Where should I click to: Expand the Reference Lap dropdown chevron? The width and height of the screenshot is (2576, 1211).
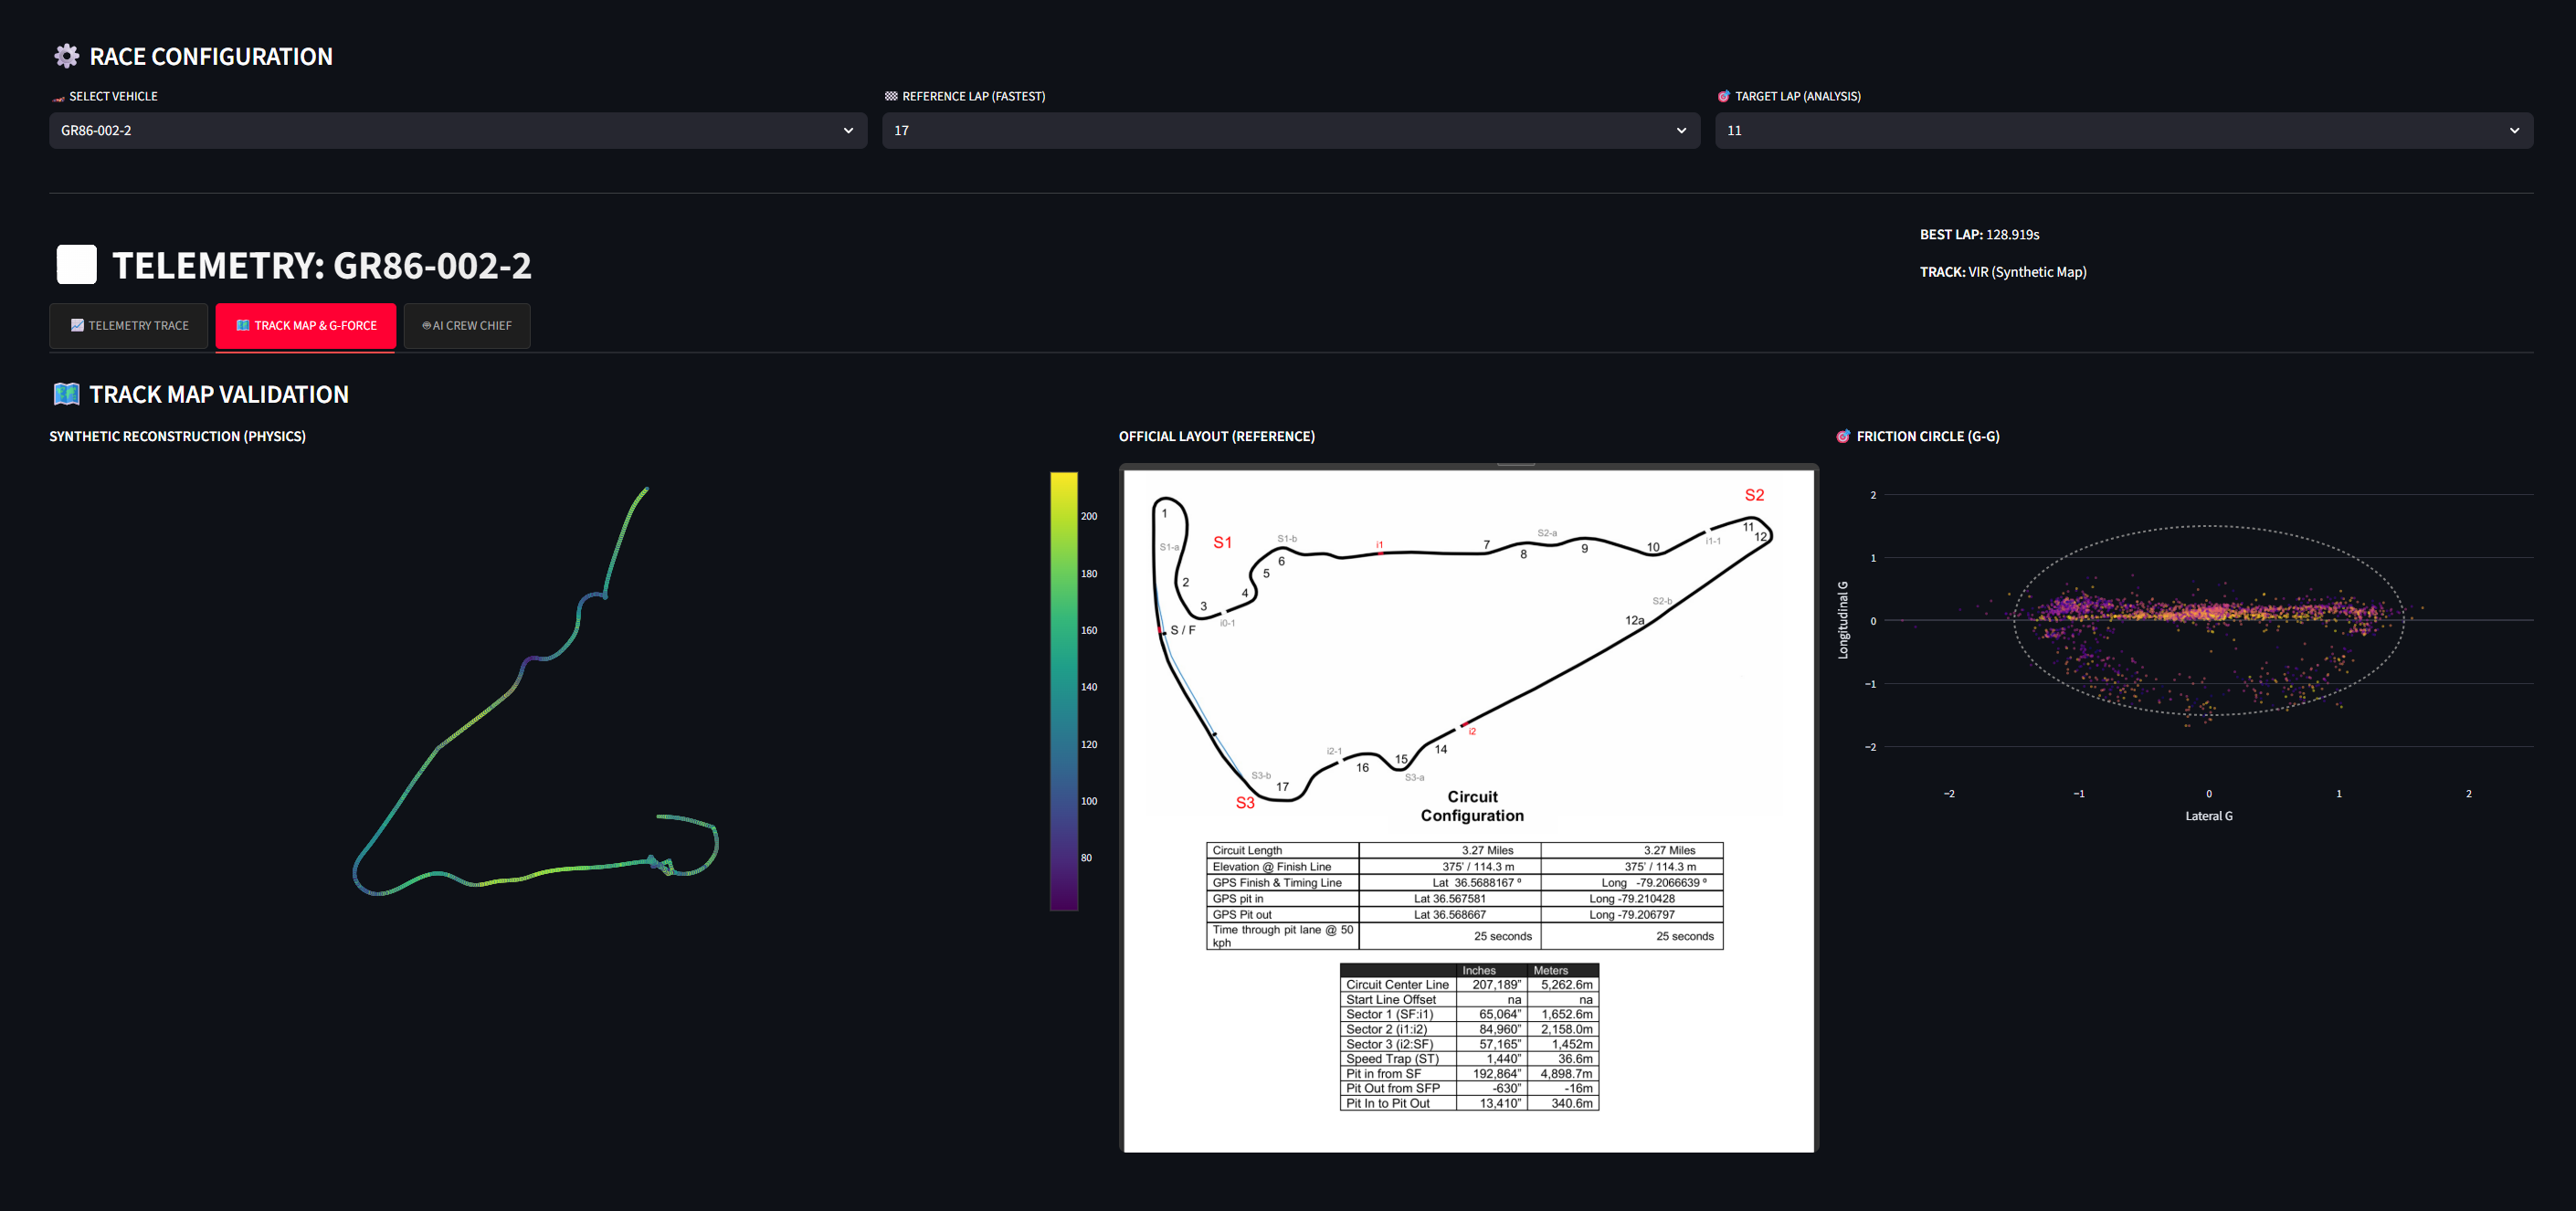tap(1681, 131)
